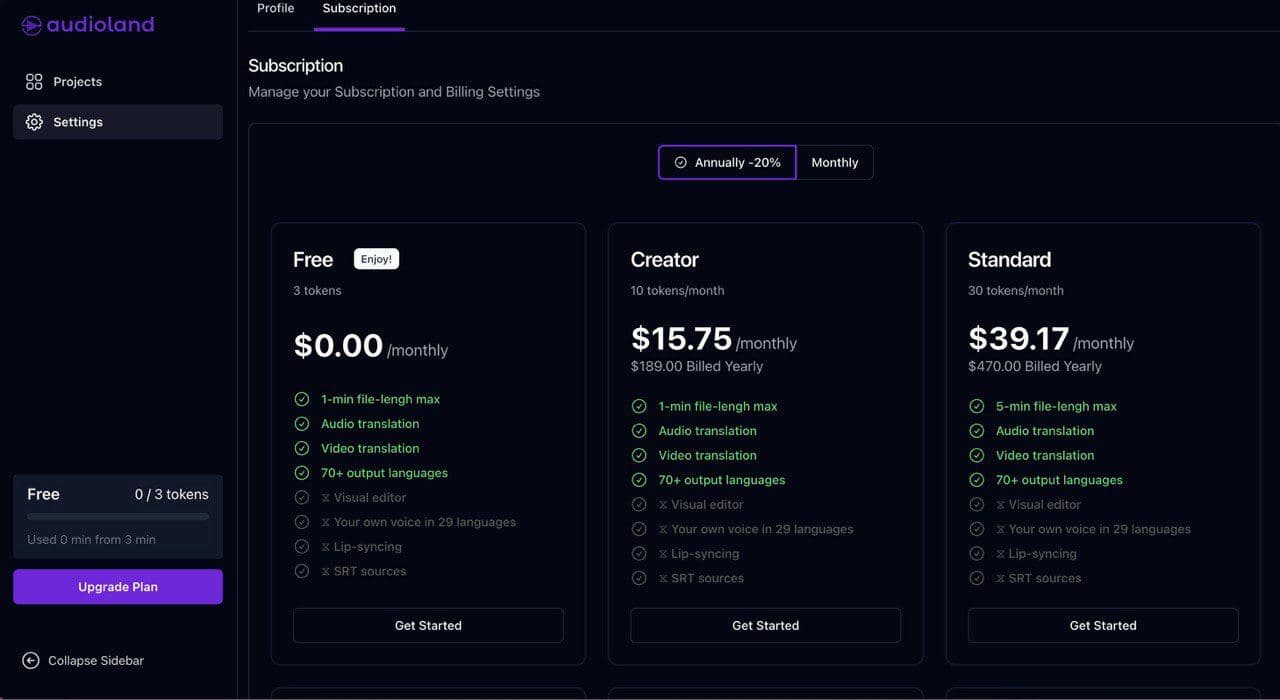1280x700 pixels.
Task: Click Get Started on the Free plan
Action: [428, 626]
